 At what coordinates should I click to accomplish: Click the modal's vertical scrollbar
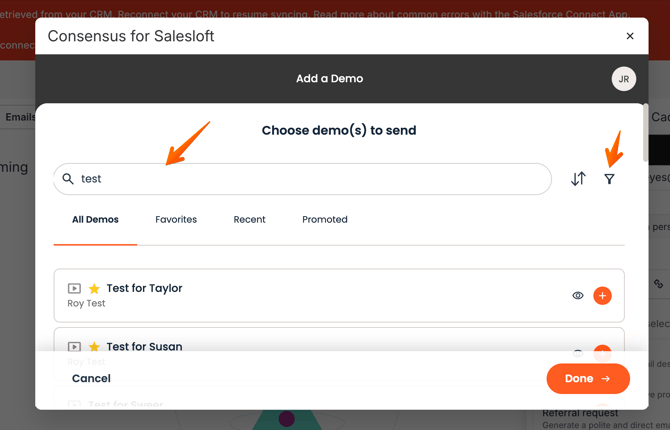(645, 133)
